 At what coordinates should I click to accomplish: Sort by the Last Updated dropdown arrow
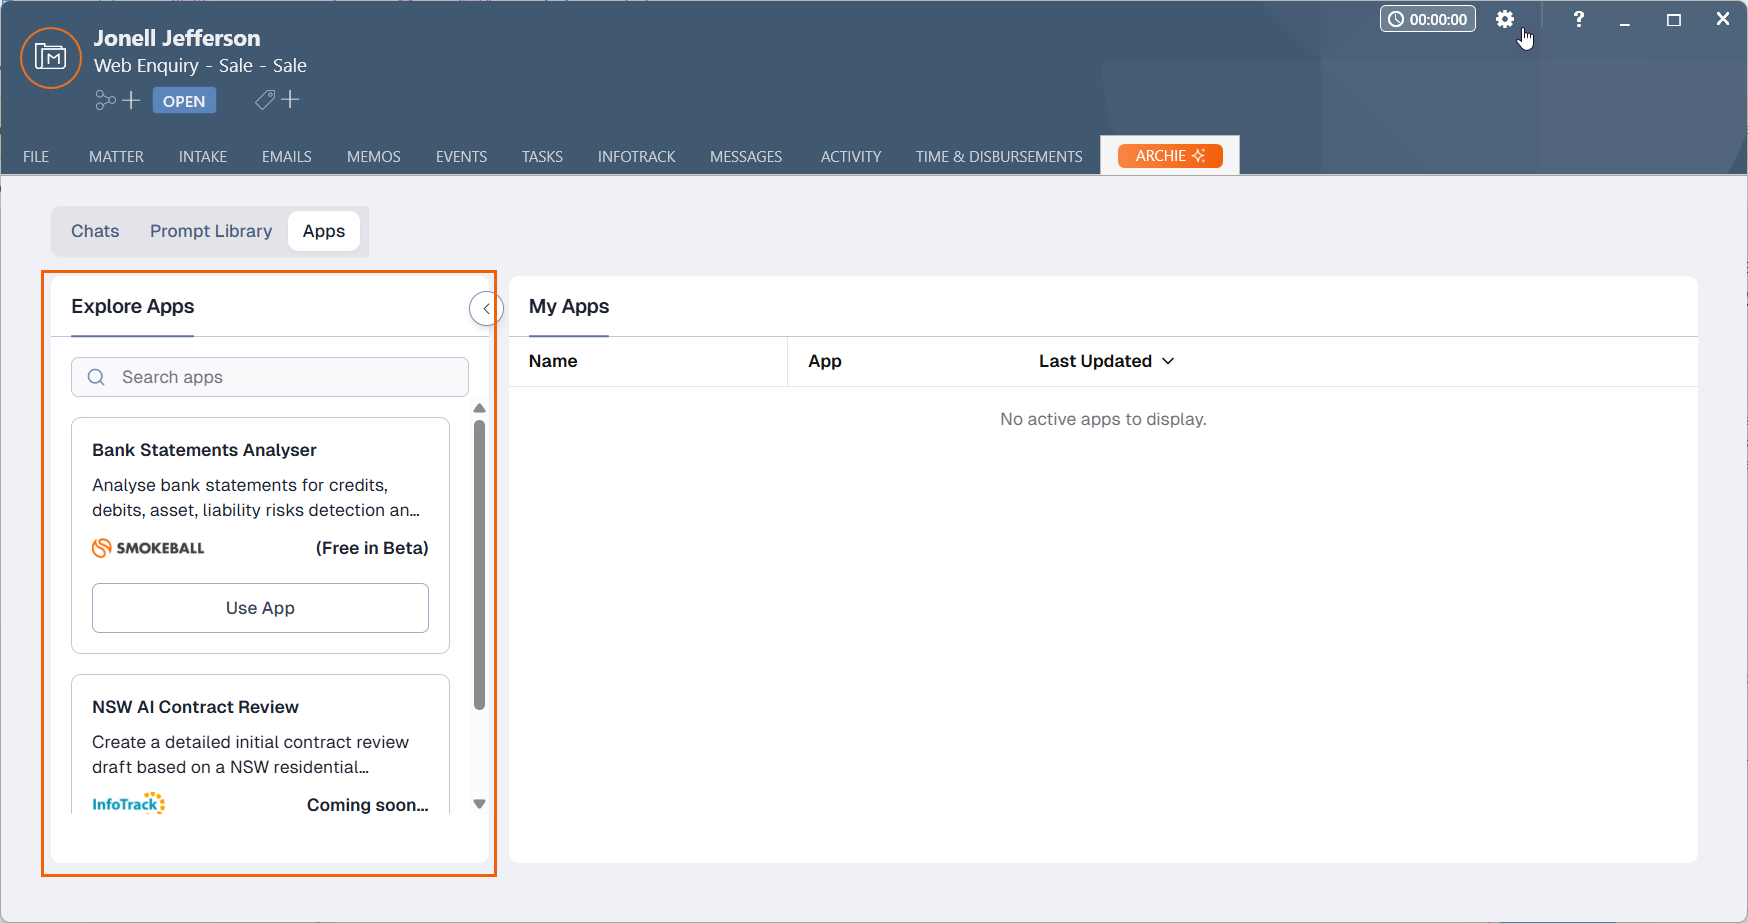coord(1168,361)
